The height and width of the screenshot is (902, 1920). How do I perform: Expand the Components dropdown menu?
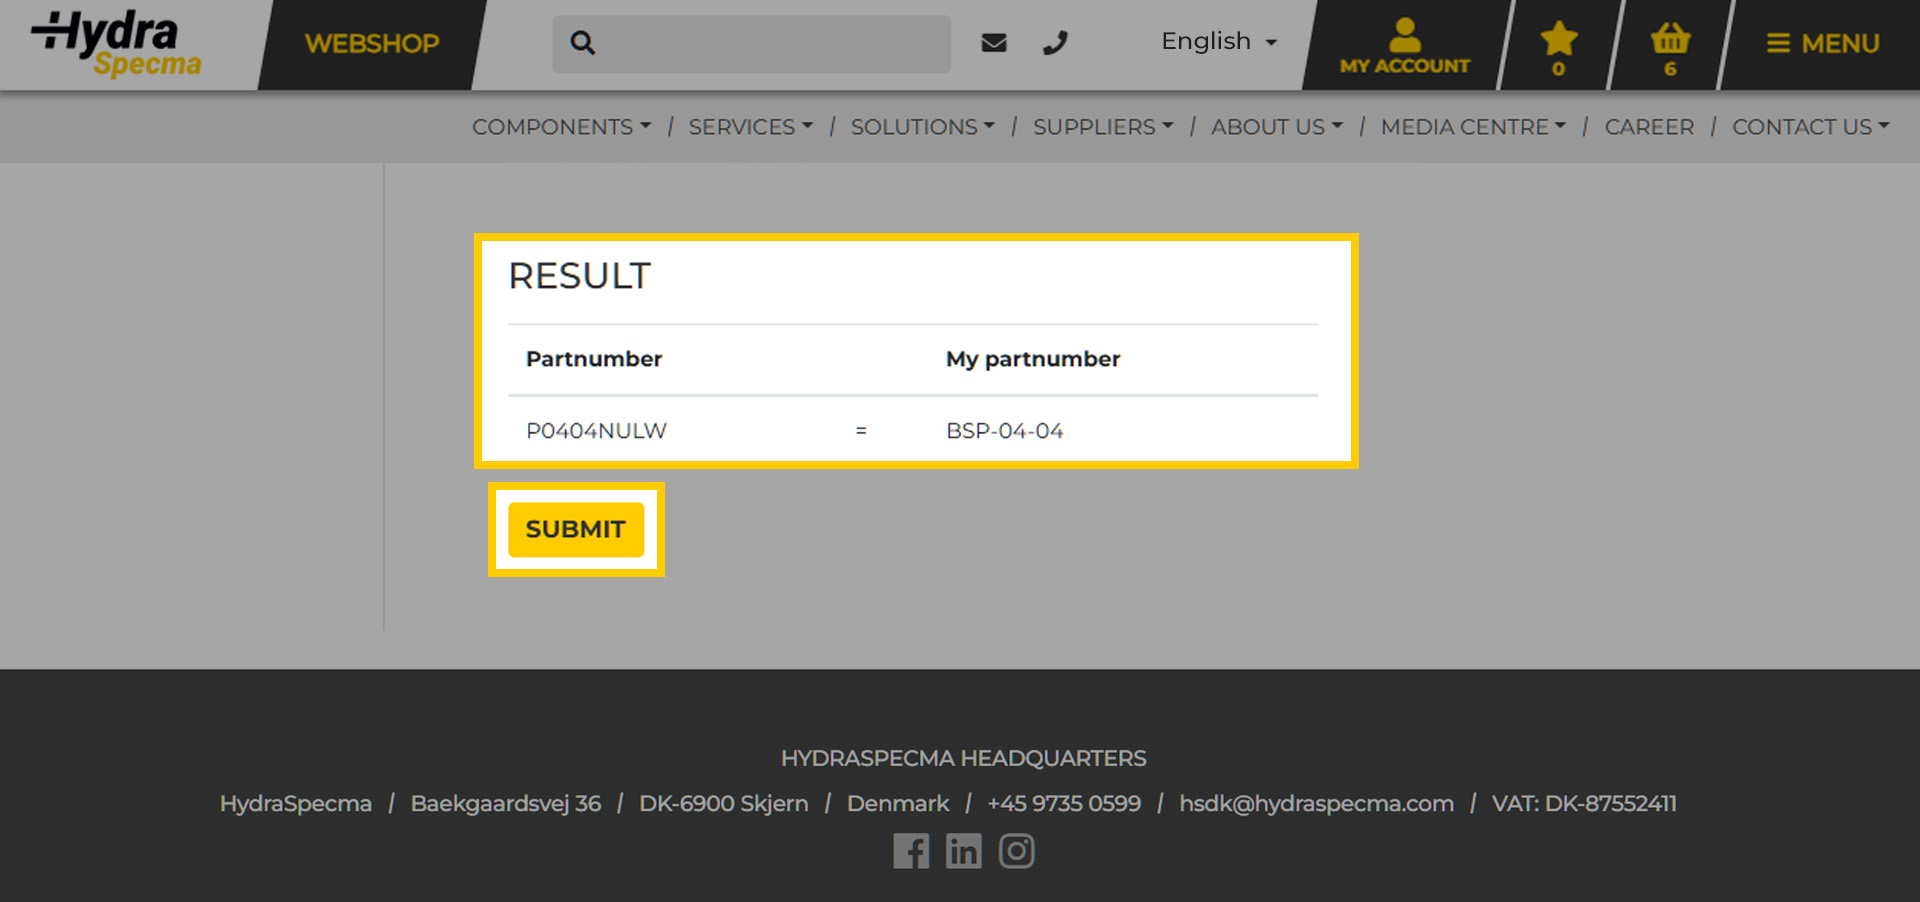coord(561,127)
